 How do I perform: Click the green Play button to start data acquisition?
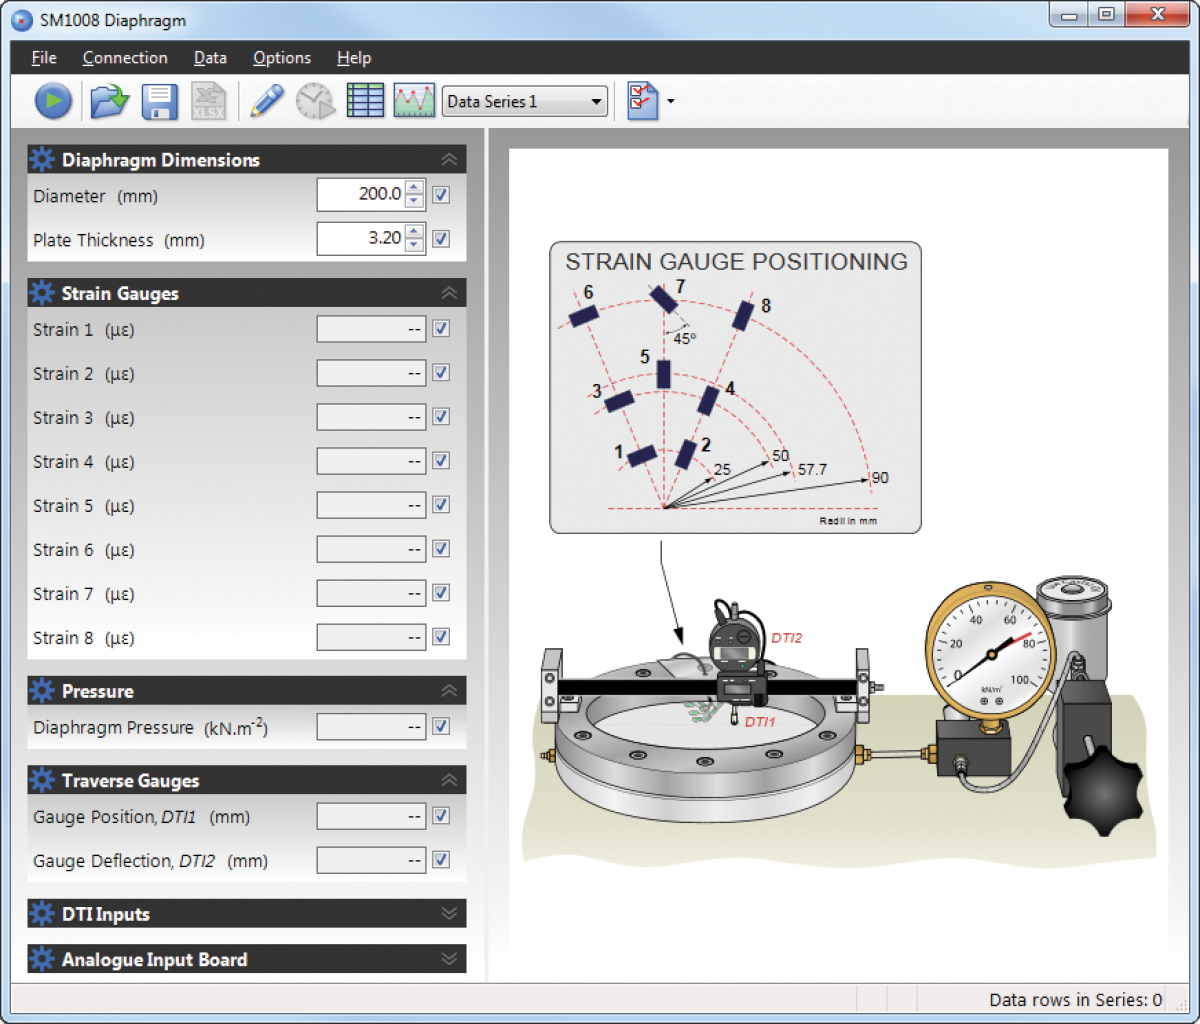[52, 100]
